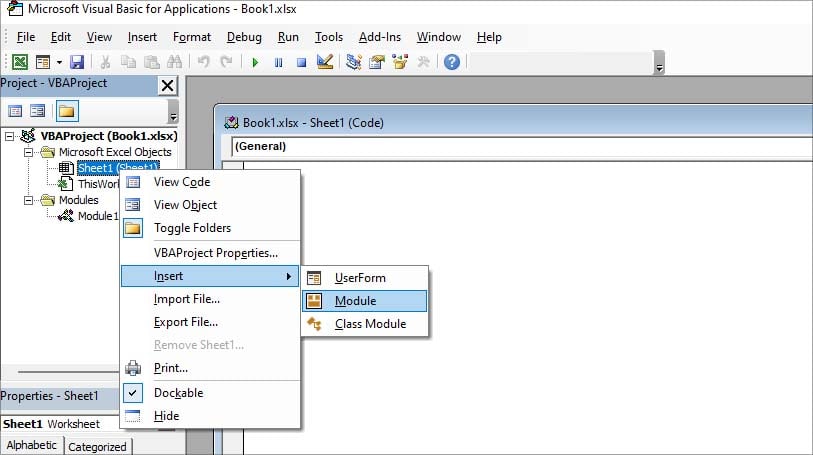
Task: Open the Tools menu
Action: click(x=329, y=37)
